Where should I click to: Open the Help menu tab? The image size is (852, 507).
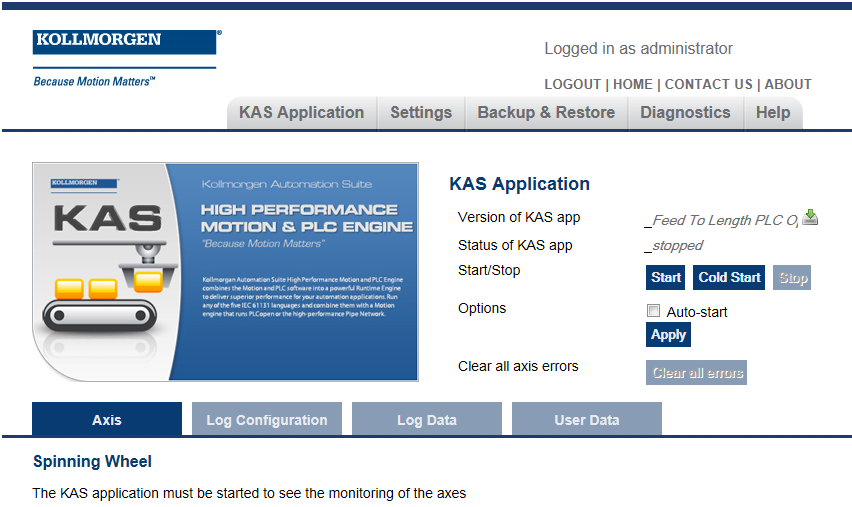pyautogui.click(x=773, y=112)
